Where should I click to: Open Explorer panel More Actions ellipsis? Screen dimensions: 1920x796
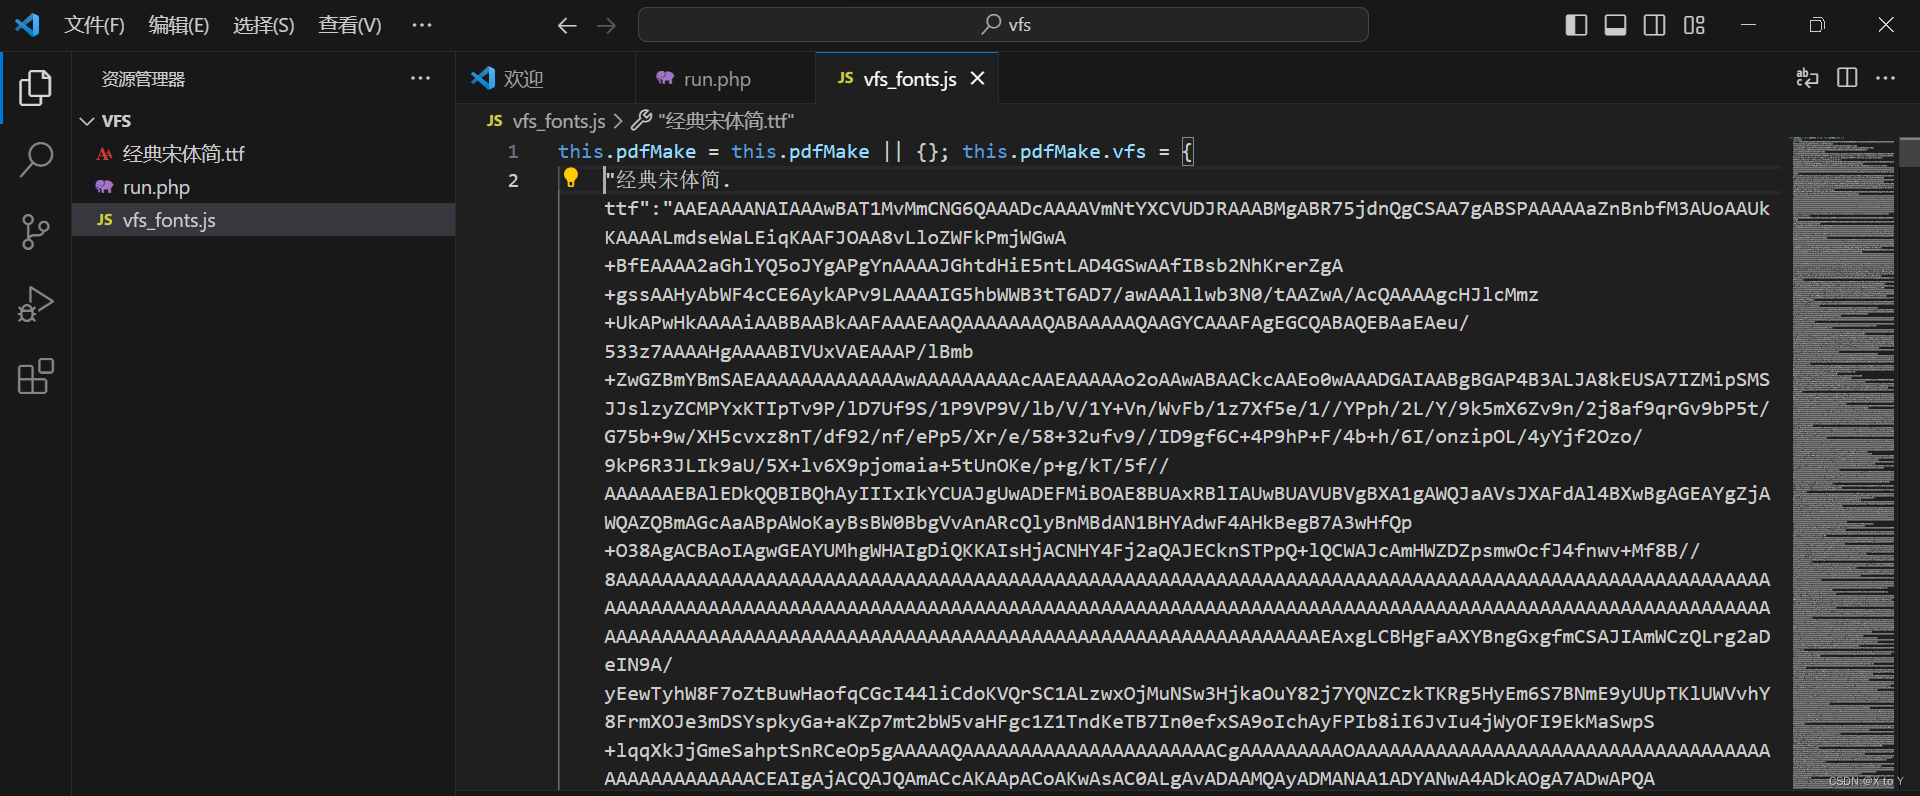click(421, 78)
